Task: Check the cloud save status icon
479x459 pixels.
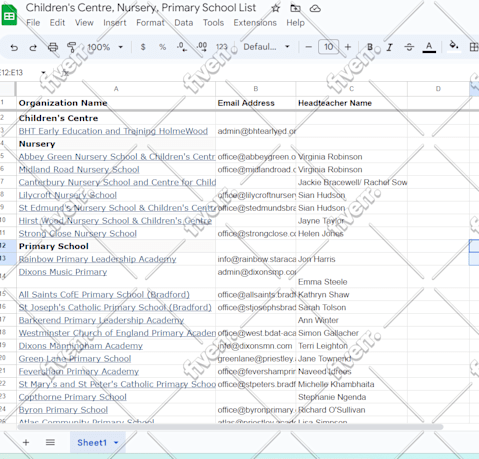Action: tap(315, 8)
